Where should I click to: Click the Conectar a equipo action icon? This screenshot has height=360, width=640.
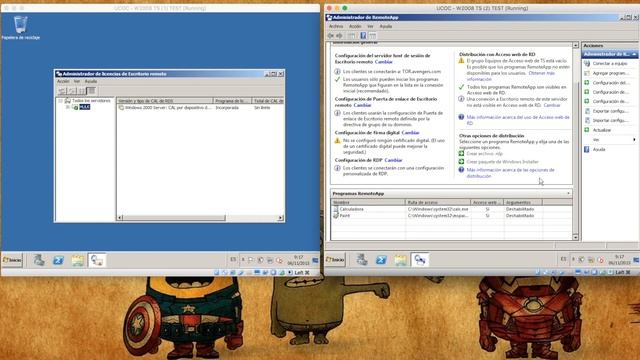587,64
